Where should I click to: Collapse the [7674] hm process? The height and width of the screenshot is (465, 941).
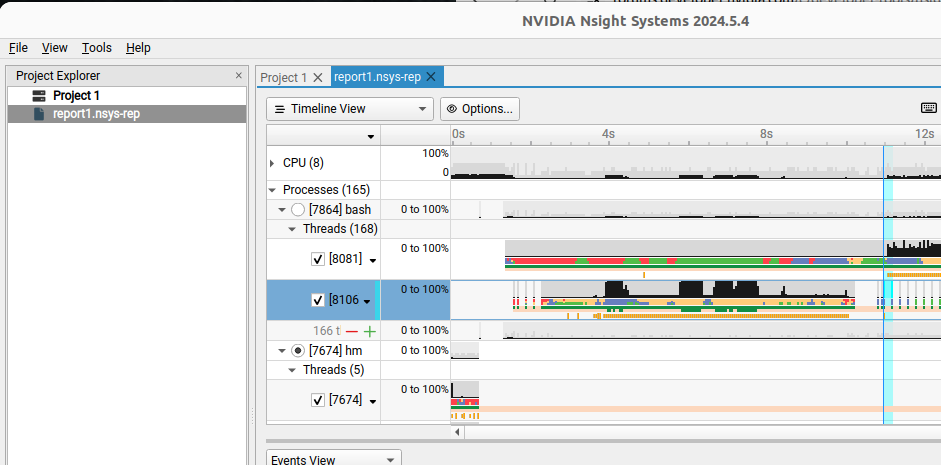point(282,351)
